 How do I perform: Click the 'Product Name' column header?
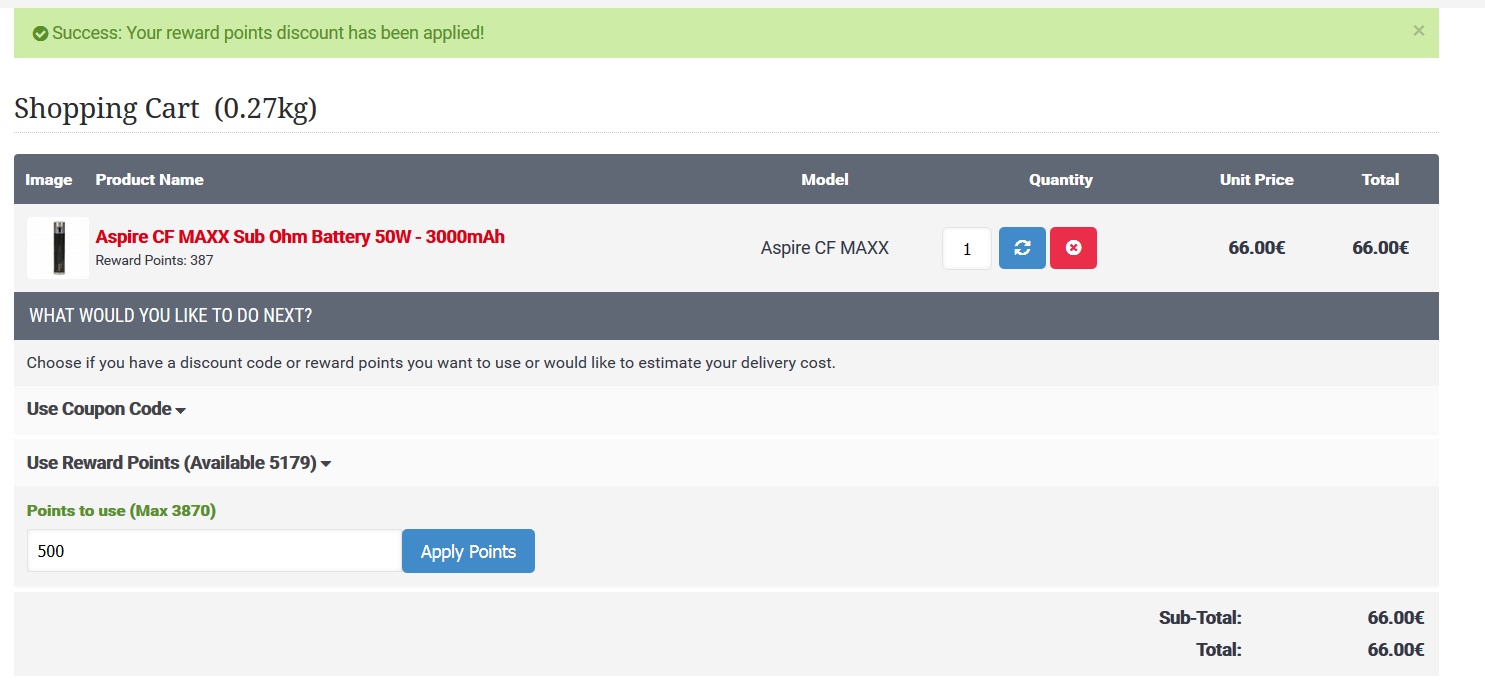pyautogui.click(x=150, y=180)
